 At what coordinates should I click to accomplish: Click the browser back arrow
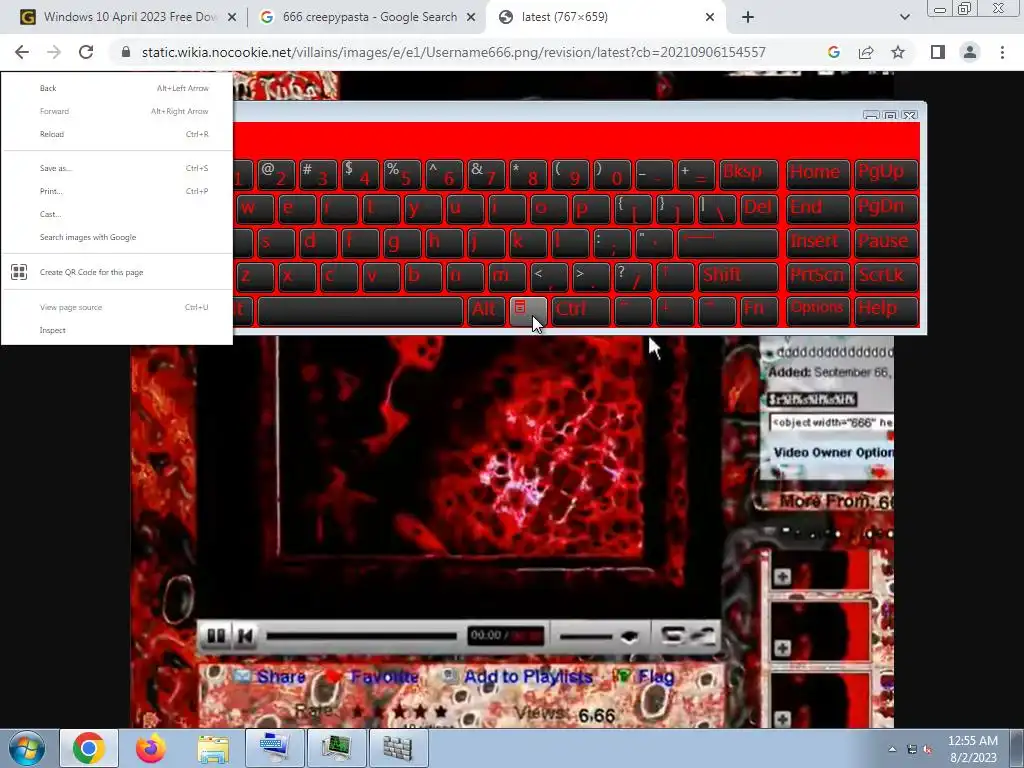tap(22, 52)
